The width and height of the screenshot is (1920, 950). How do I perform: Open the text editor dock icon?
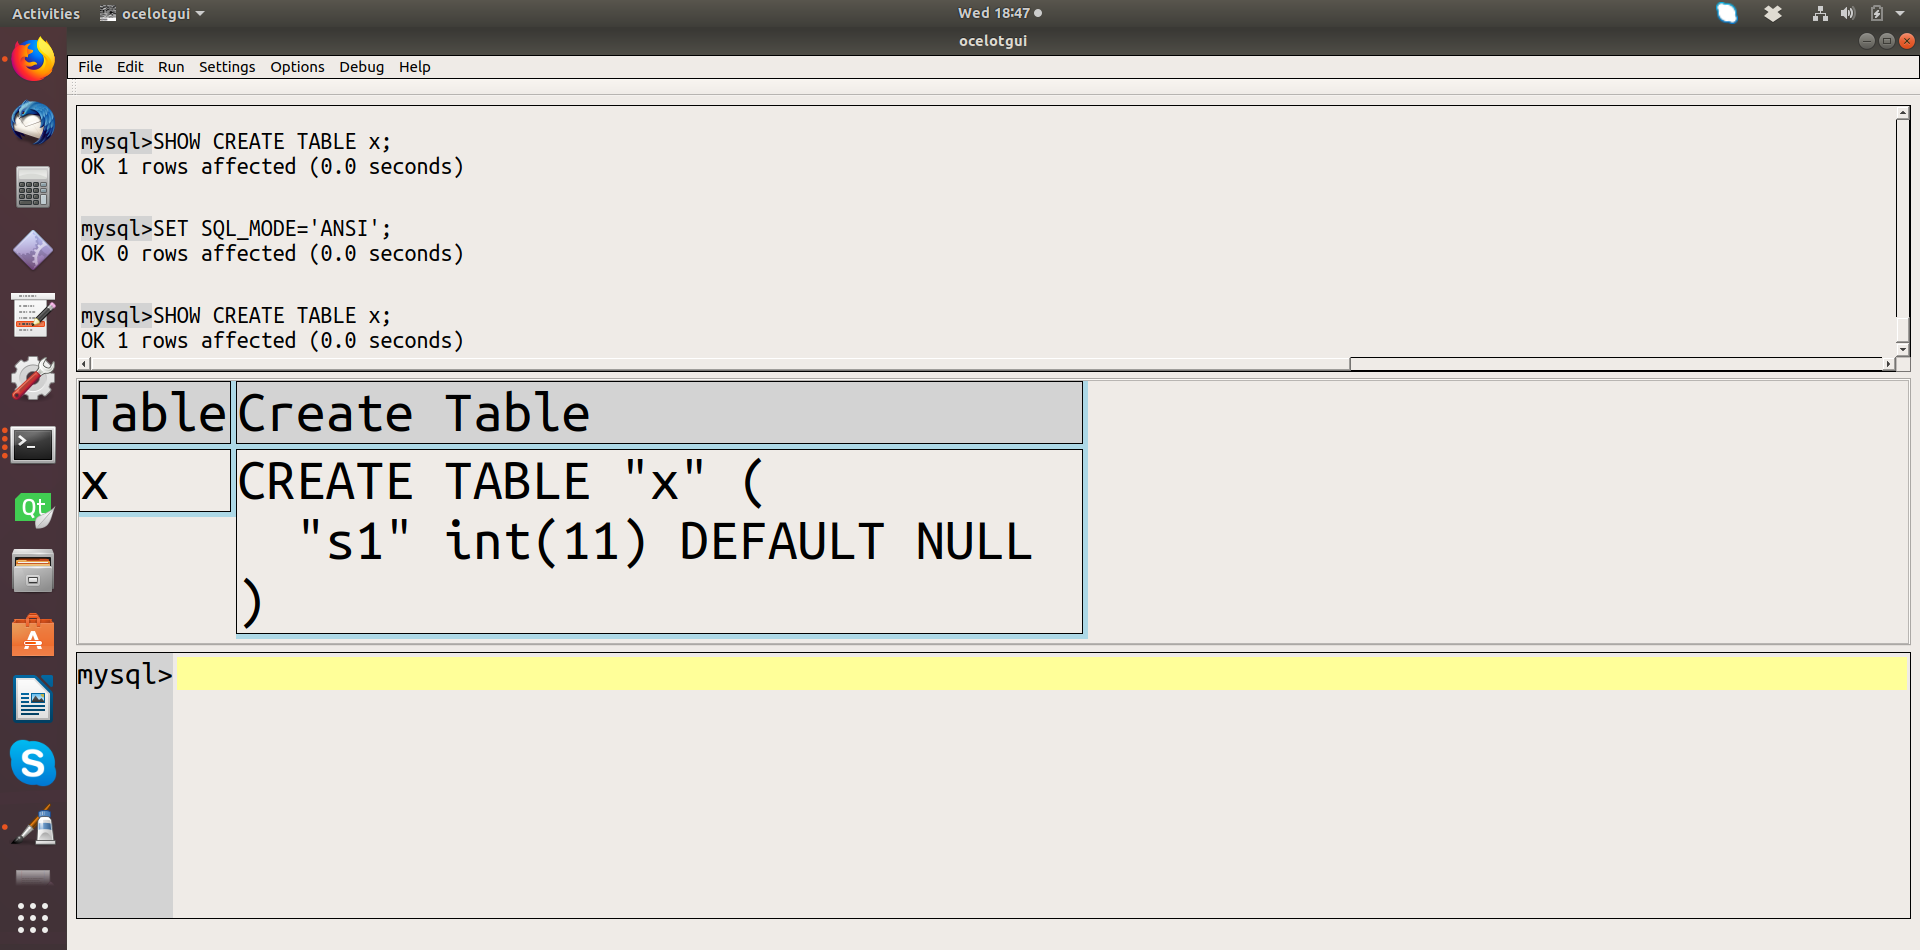click(33, 315)
